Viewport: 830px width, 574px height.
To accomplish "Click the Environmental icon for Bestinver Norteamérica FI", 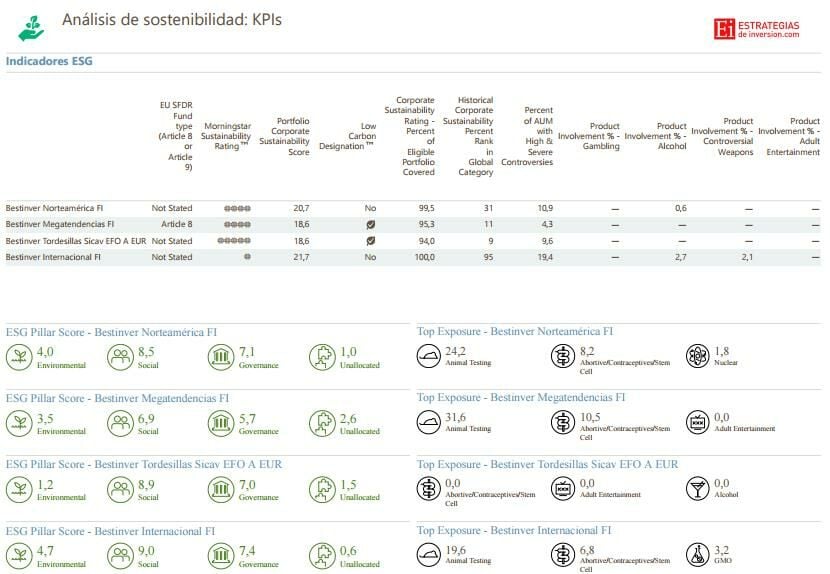I will (x=19, y=356).
